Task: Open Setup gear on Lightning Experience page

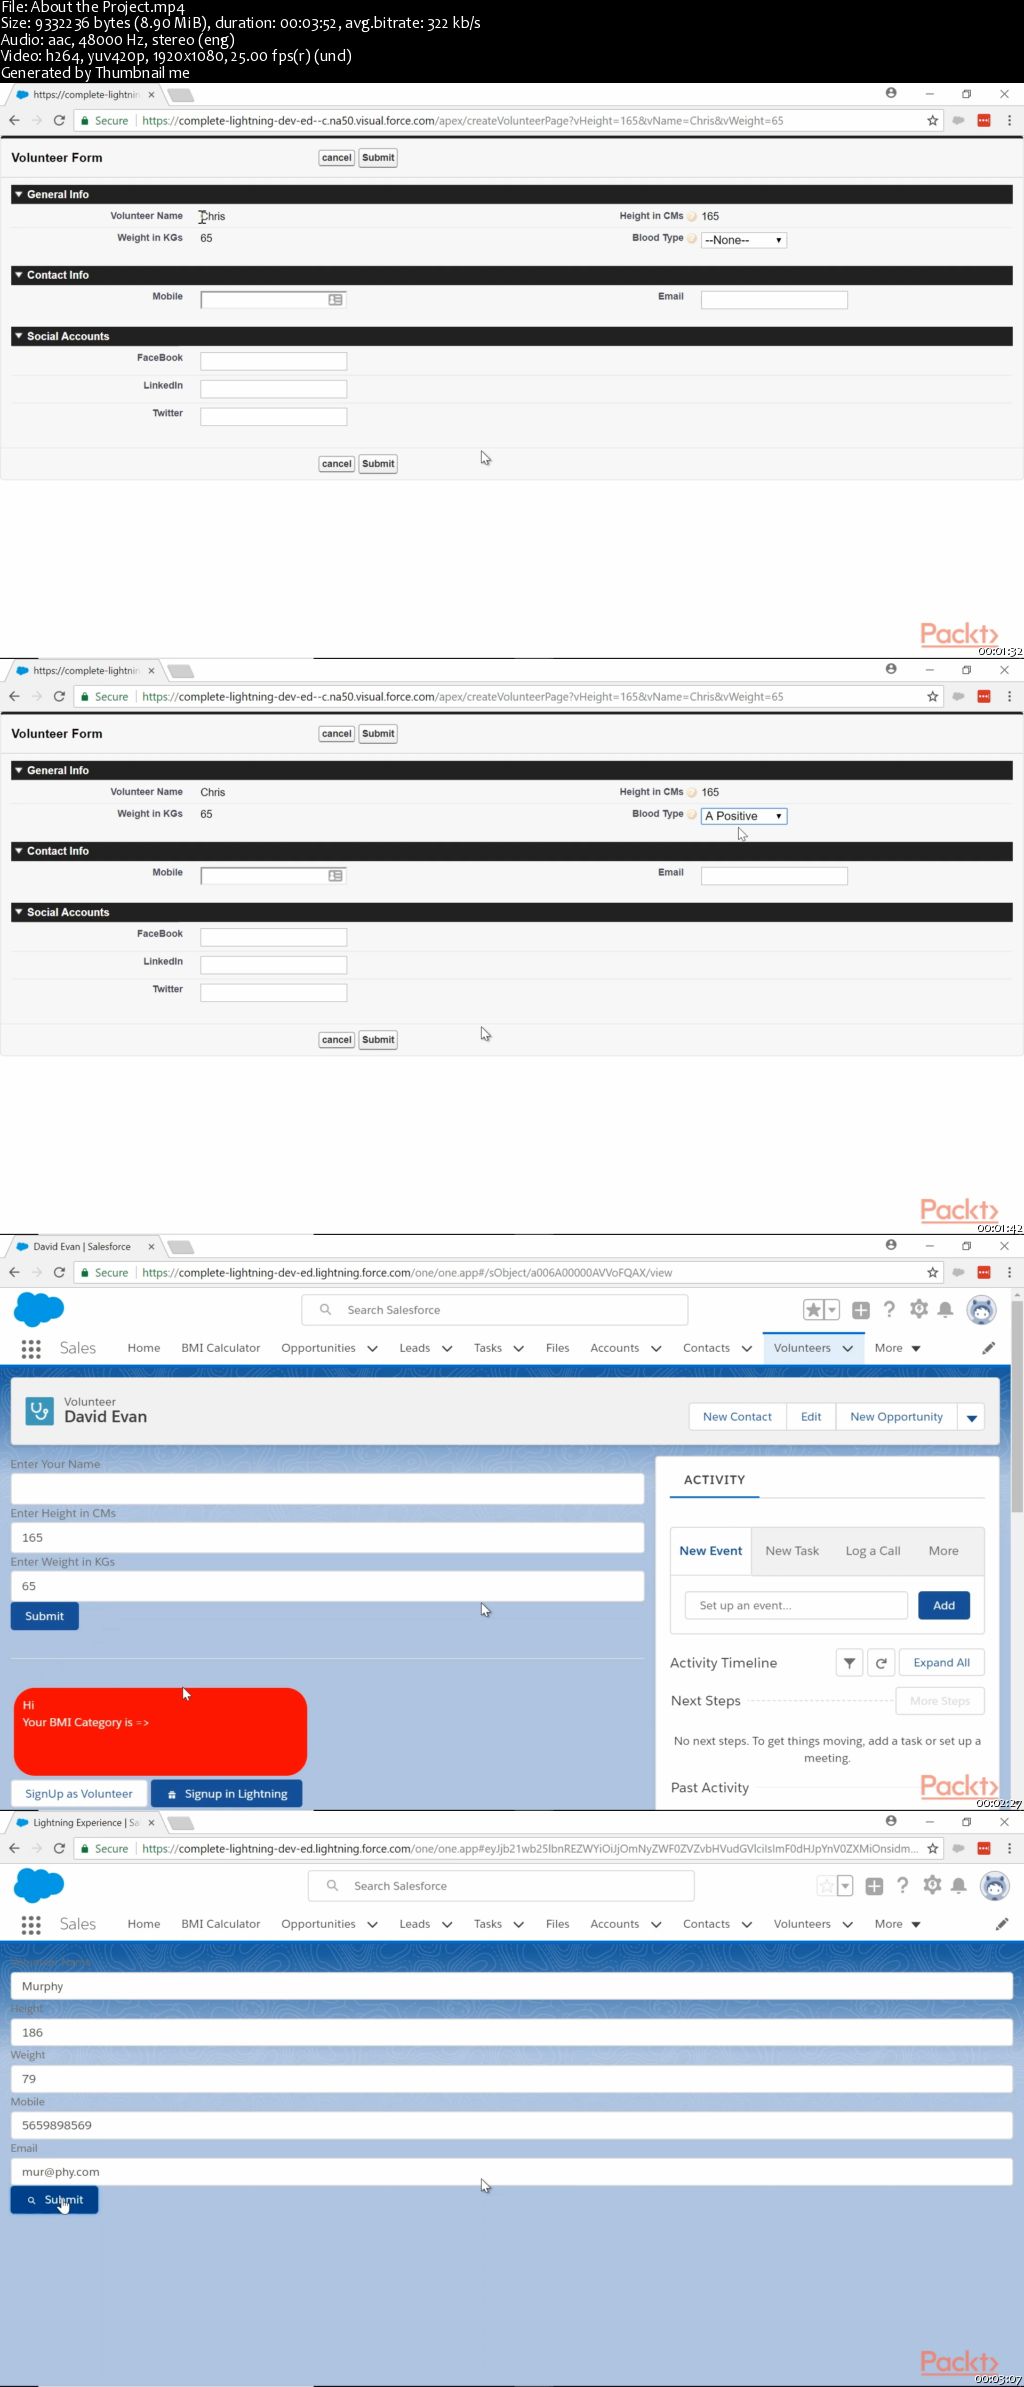Action: tap(932, 1885)
